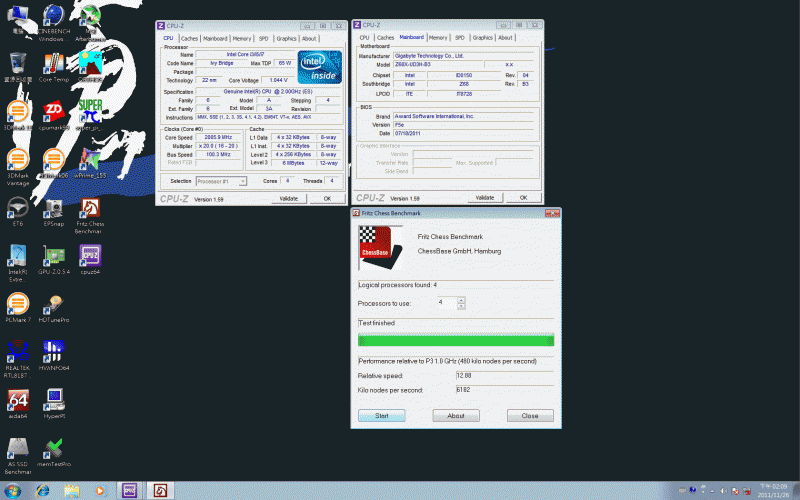The width and height of the screenshot is (800, 500).
Task: Open the aida64 desktop shortcut
Action: tap(18, 404)
